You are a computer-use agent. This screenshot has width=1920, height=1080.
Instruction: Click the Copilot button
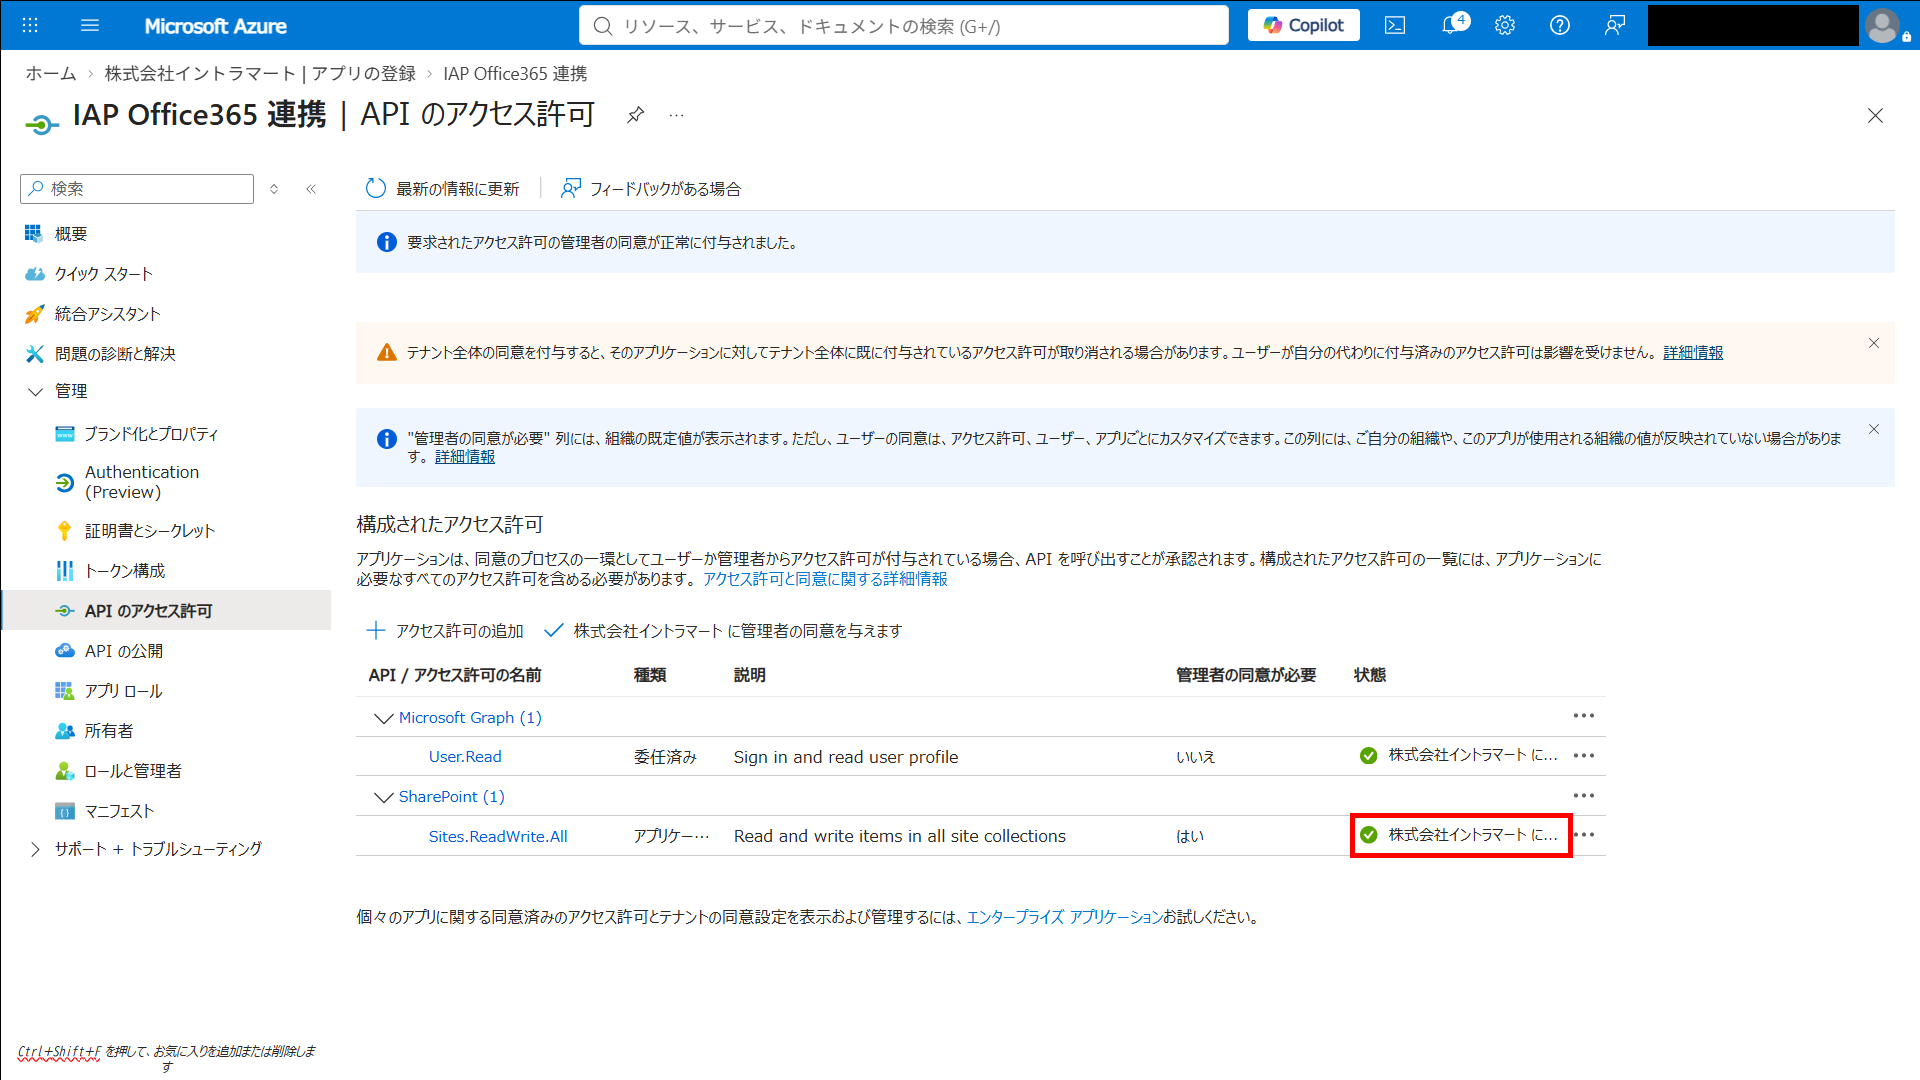(x=1303, y=25)
